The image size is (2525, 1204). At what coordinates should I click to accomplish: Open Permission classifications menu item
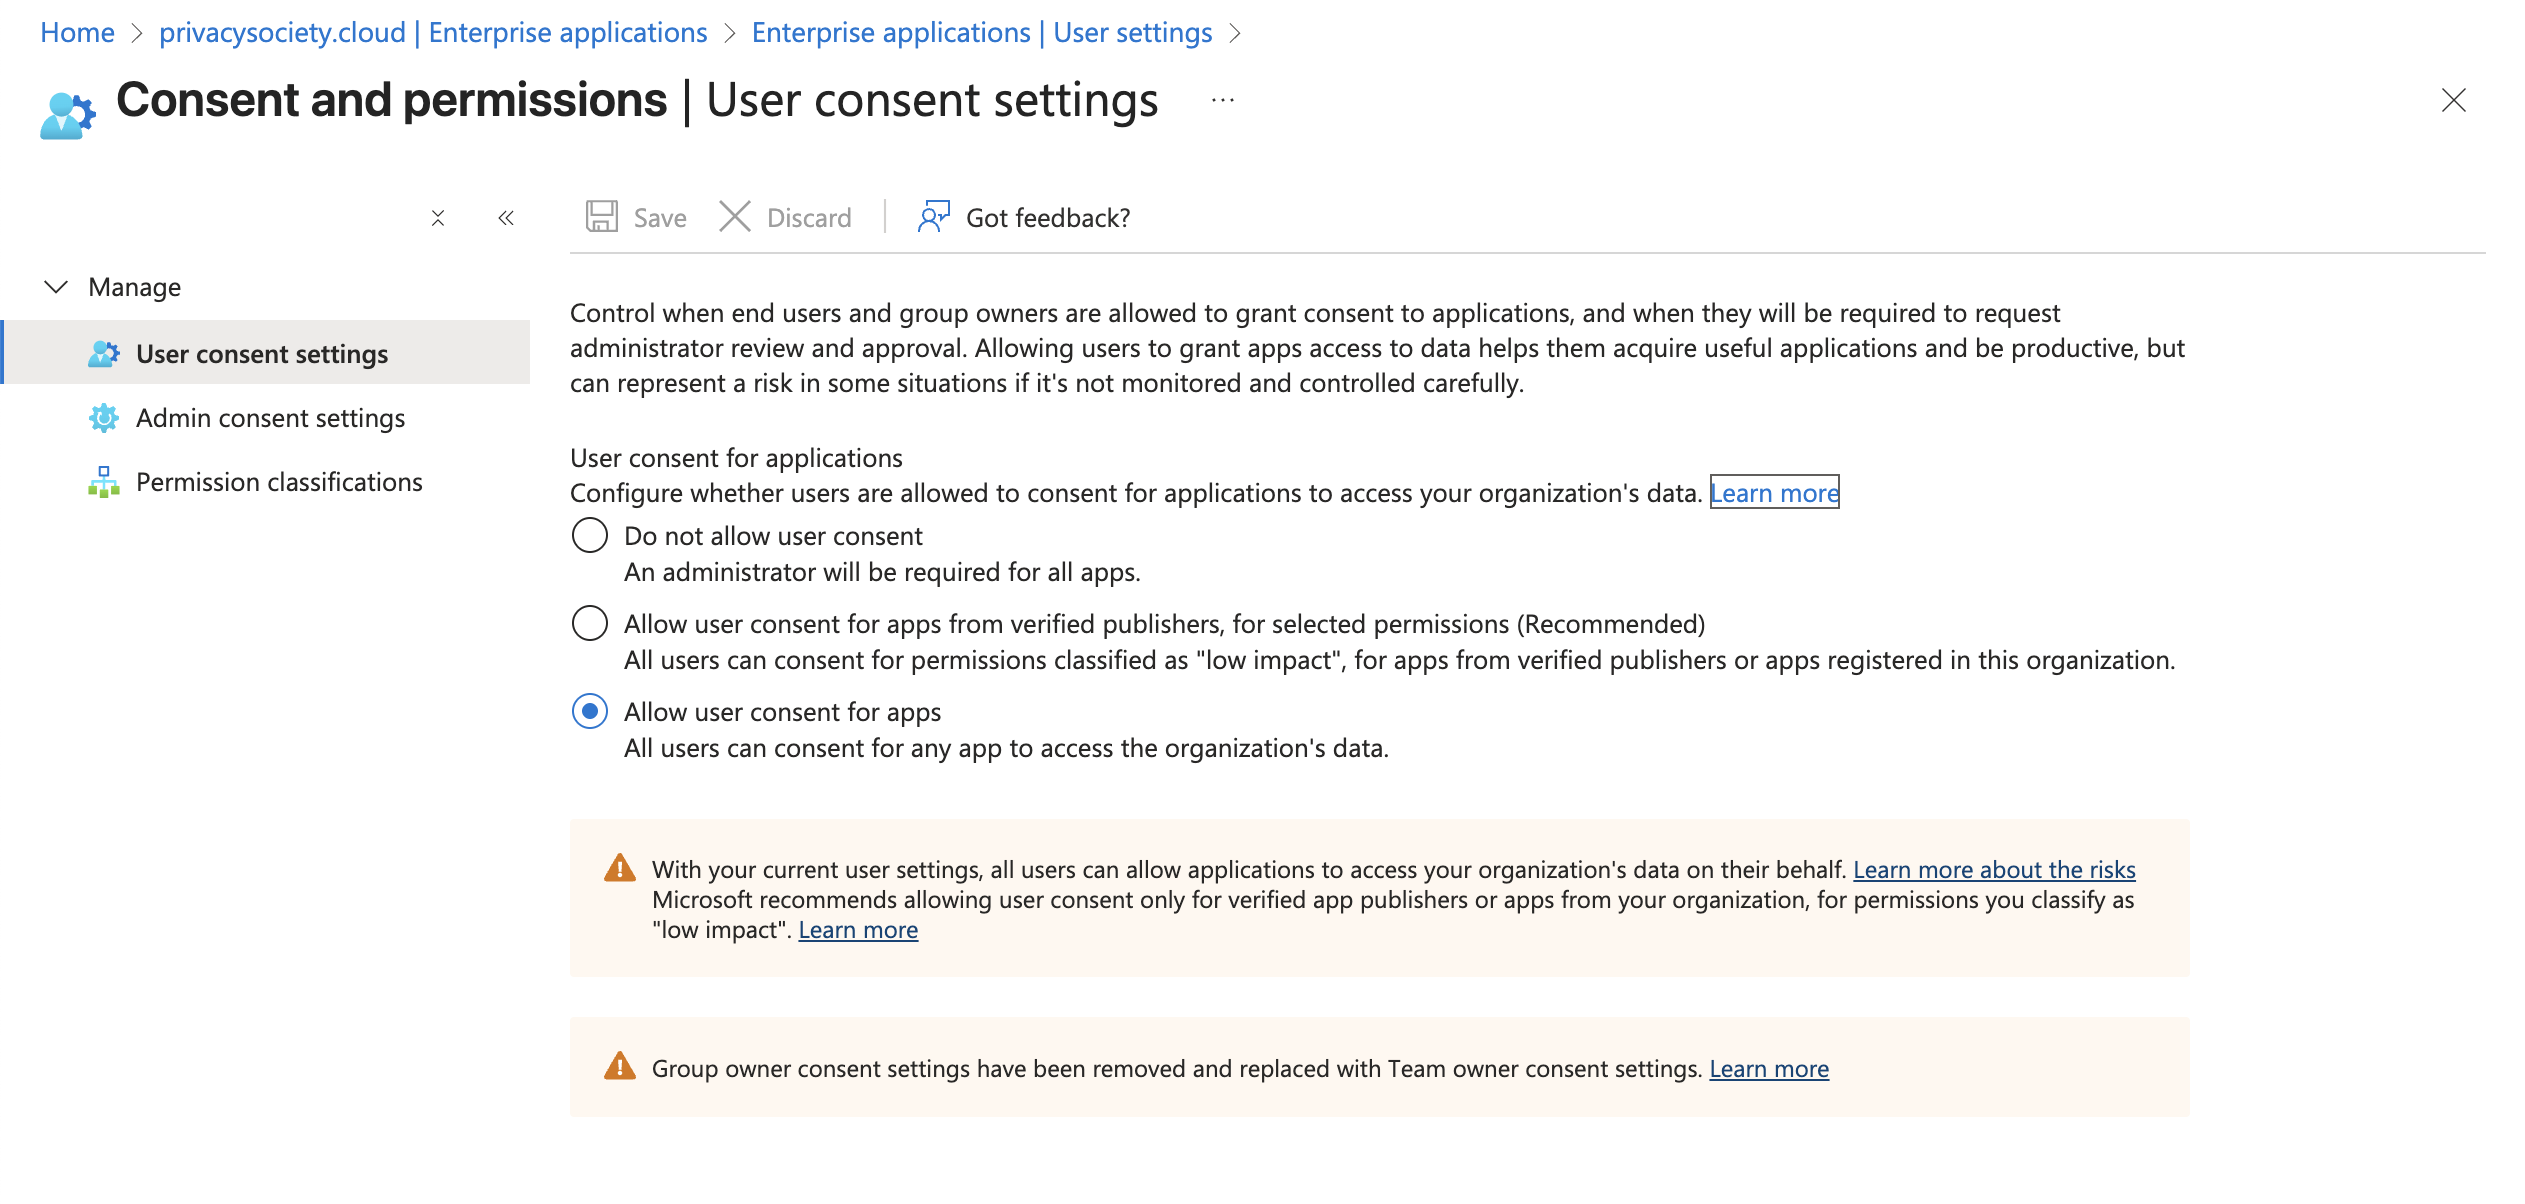click(279, 482)
